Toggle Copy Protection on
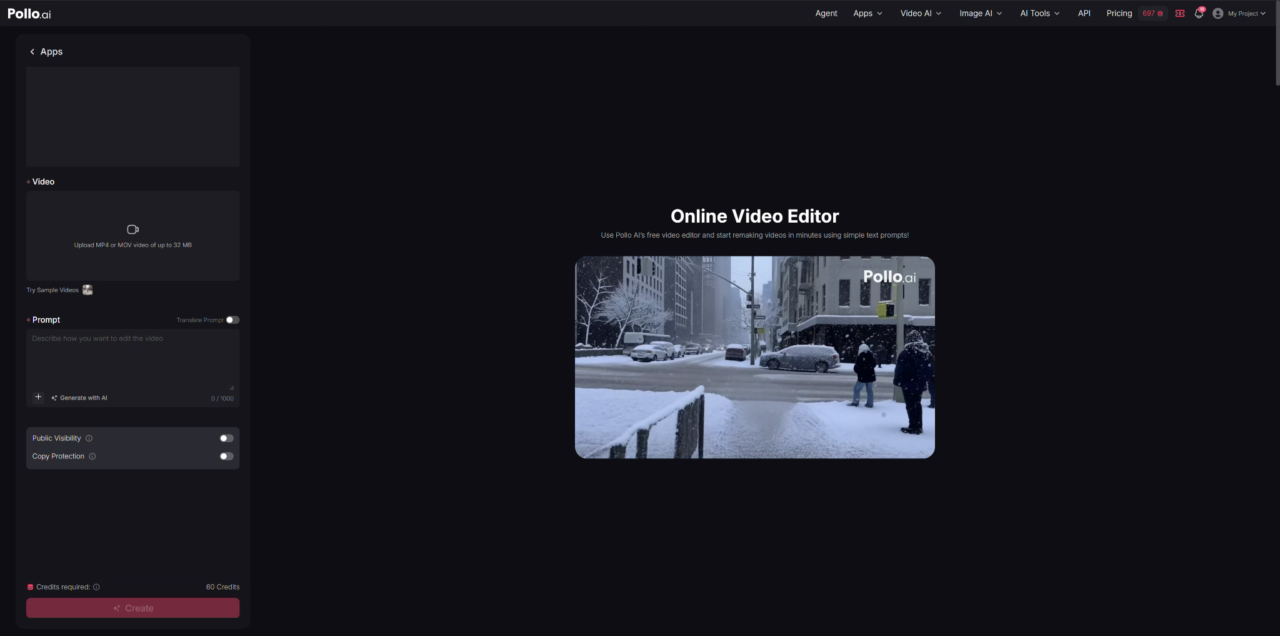1280x636 pixels. point(227,456)
